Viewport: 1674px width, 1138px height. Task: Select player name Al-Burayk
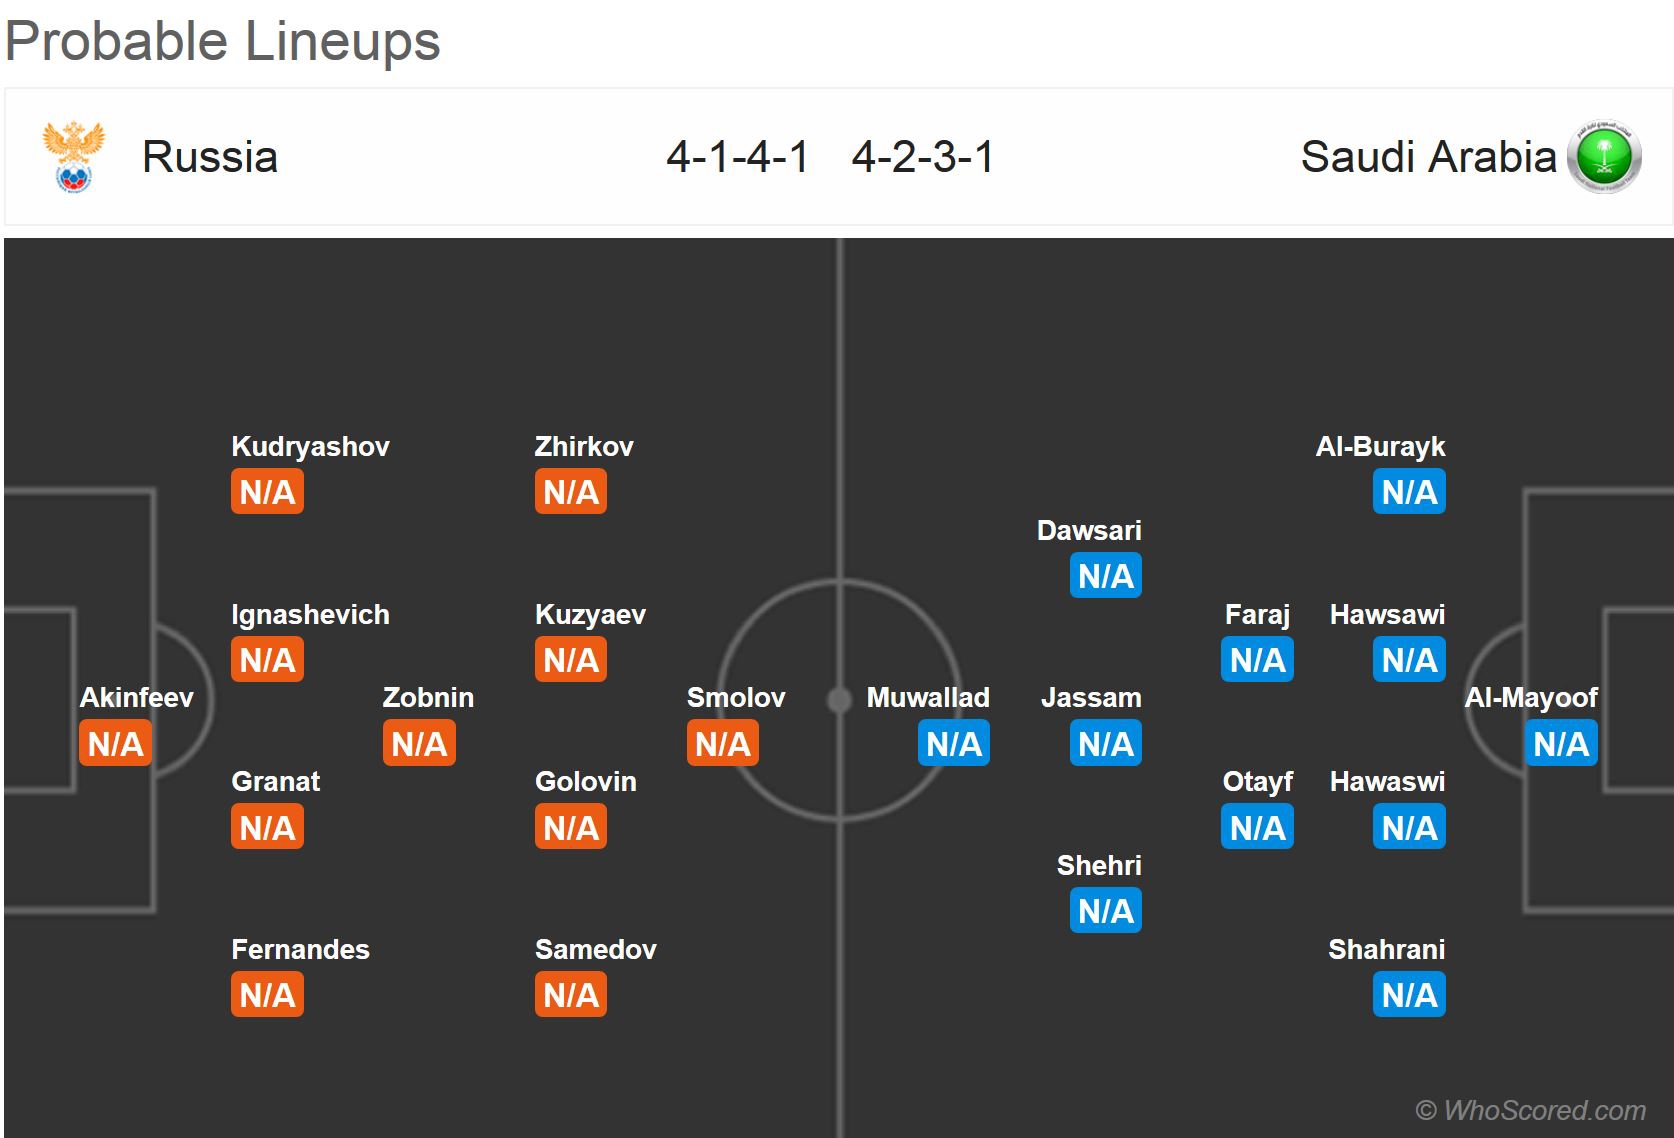(x=1380, y=446)
